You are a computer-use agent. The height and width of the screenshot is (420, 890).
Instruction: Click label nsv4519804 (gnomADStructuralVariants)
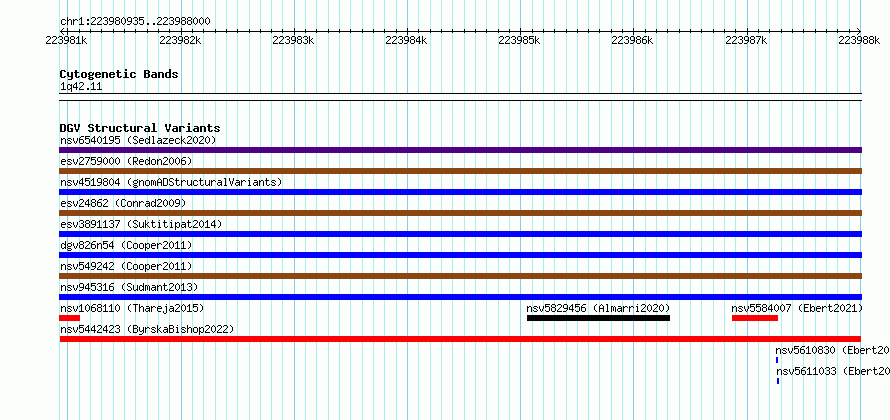(x=171, y=182)
